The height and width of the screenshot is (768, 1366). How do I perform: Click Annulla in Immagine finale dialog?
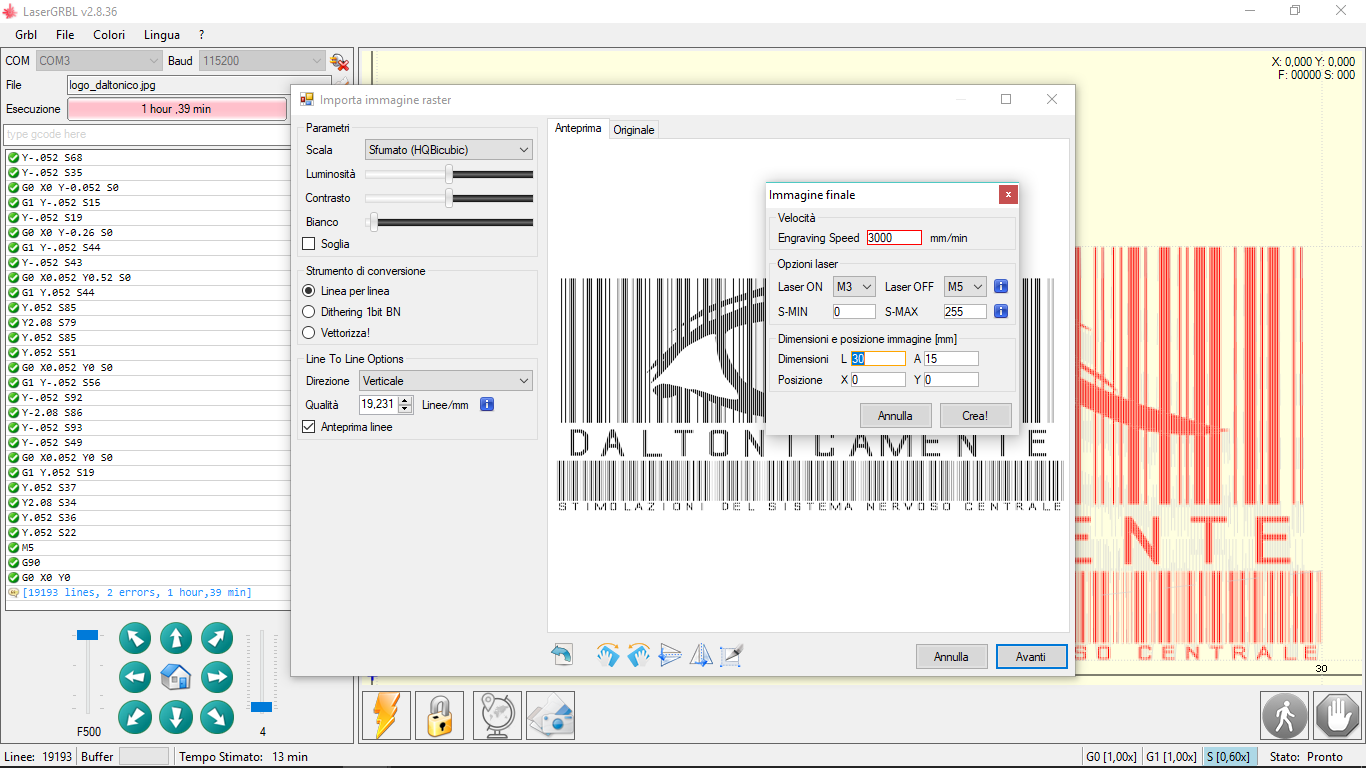pos(895,416)
